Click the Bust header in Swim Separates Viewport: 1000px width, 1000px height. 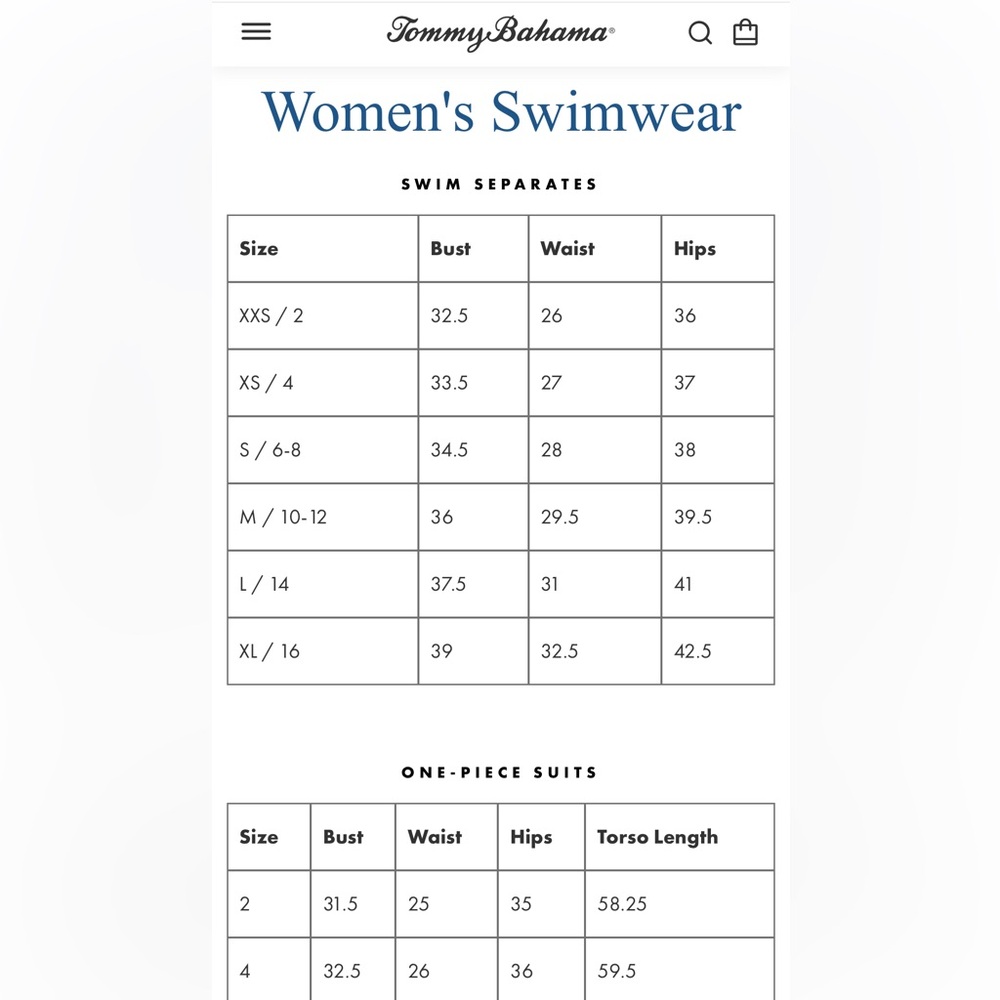(x=450, y=248)
